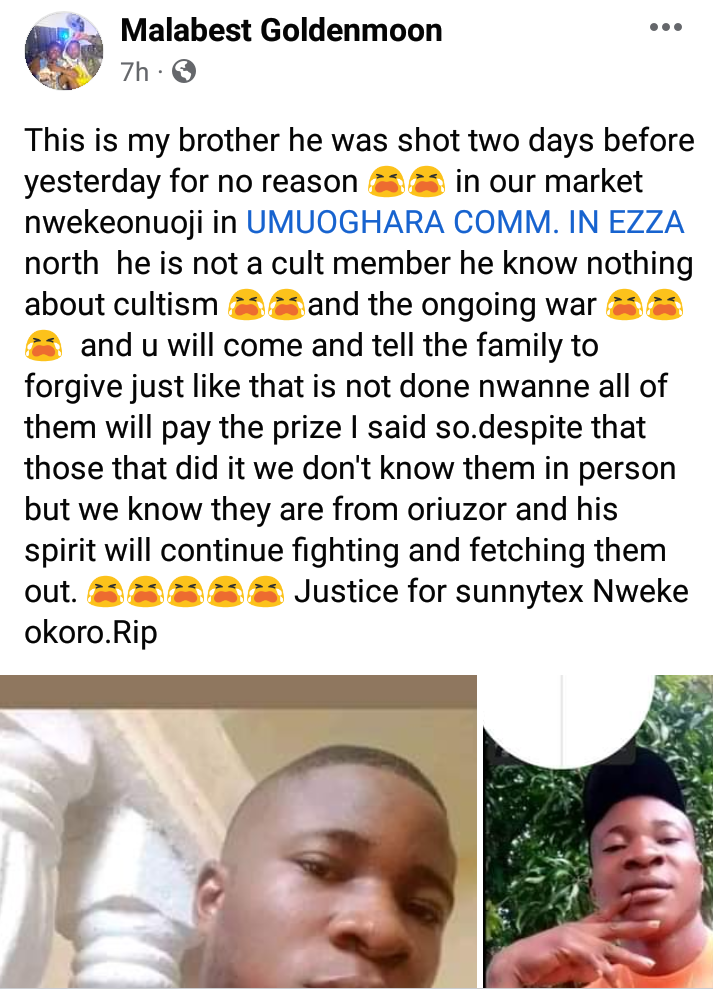Open the three-dot post options menu
The height and width of the screenshot is (989, 713).
(x=666, y=27)
